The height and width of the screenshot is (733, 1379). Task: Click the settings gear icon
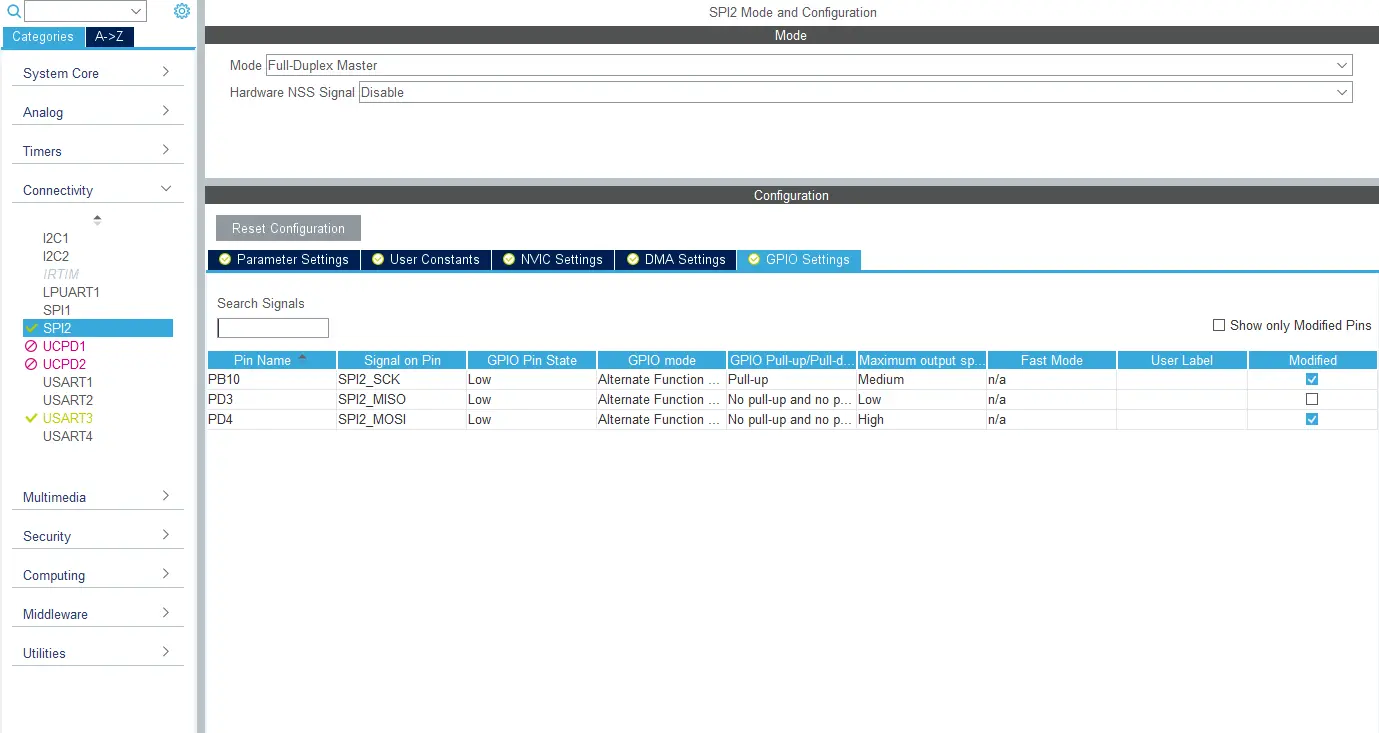click(x=181, y=11)
